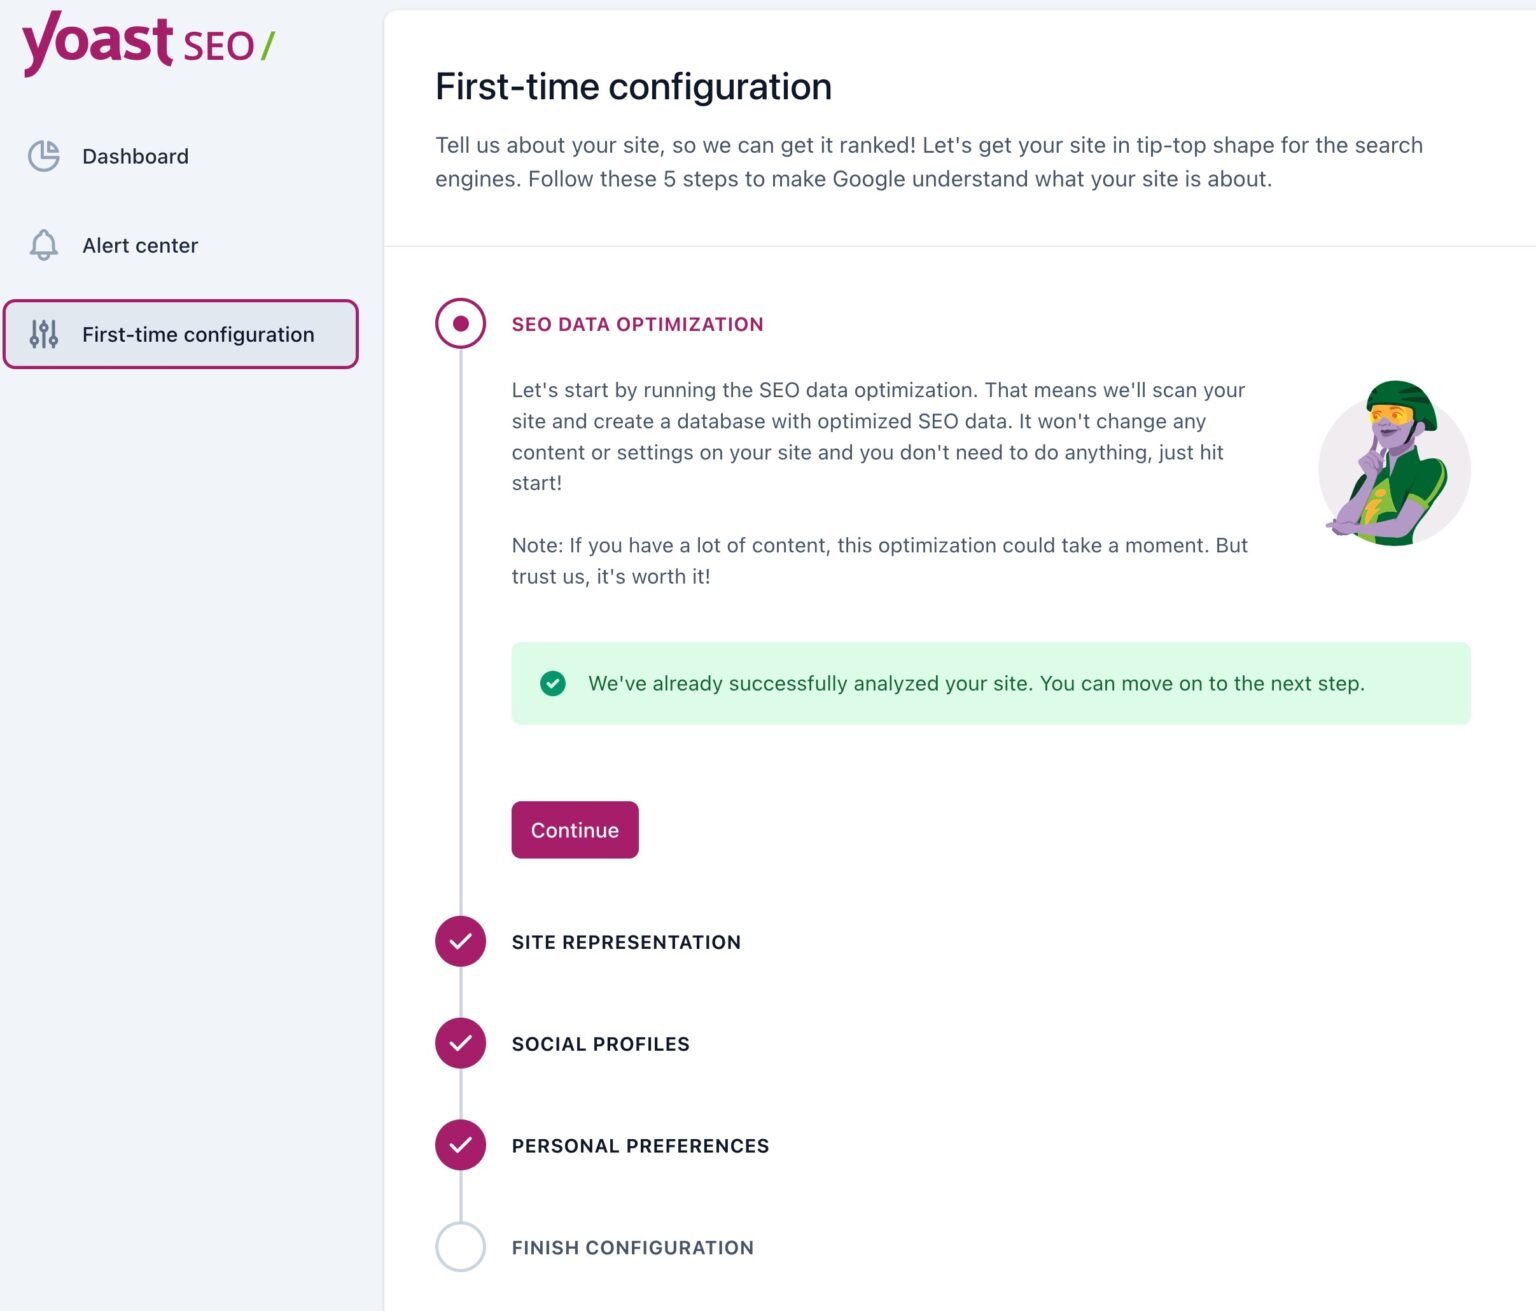Expand the Social Profiles step
This screenshot has width=1536, height=1311.
[x=600, y=1043]
